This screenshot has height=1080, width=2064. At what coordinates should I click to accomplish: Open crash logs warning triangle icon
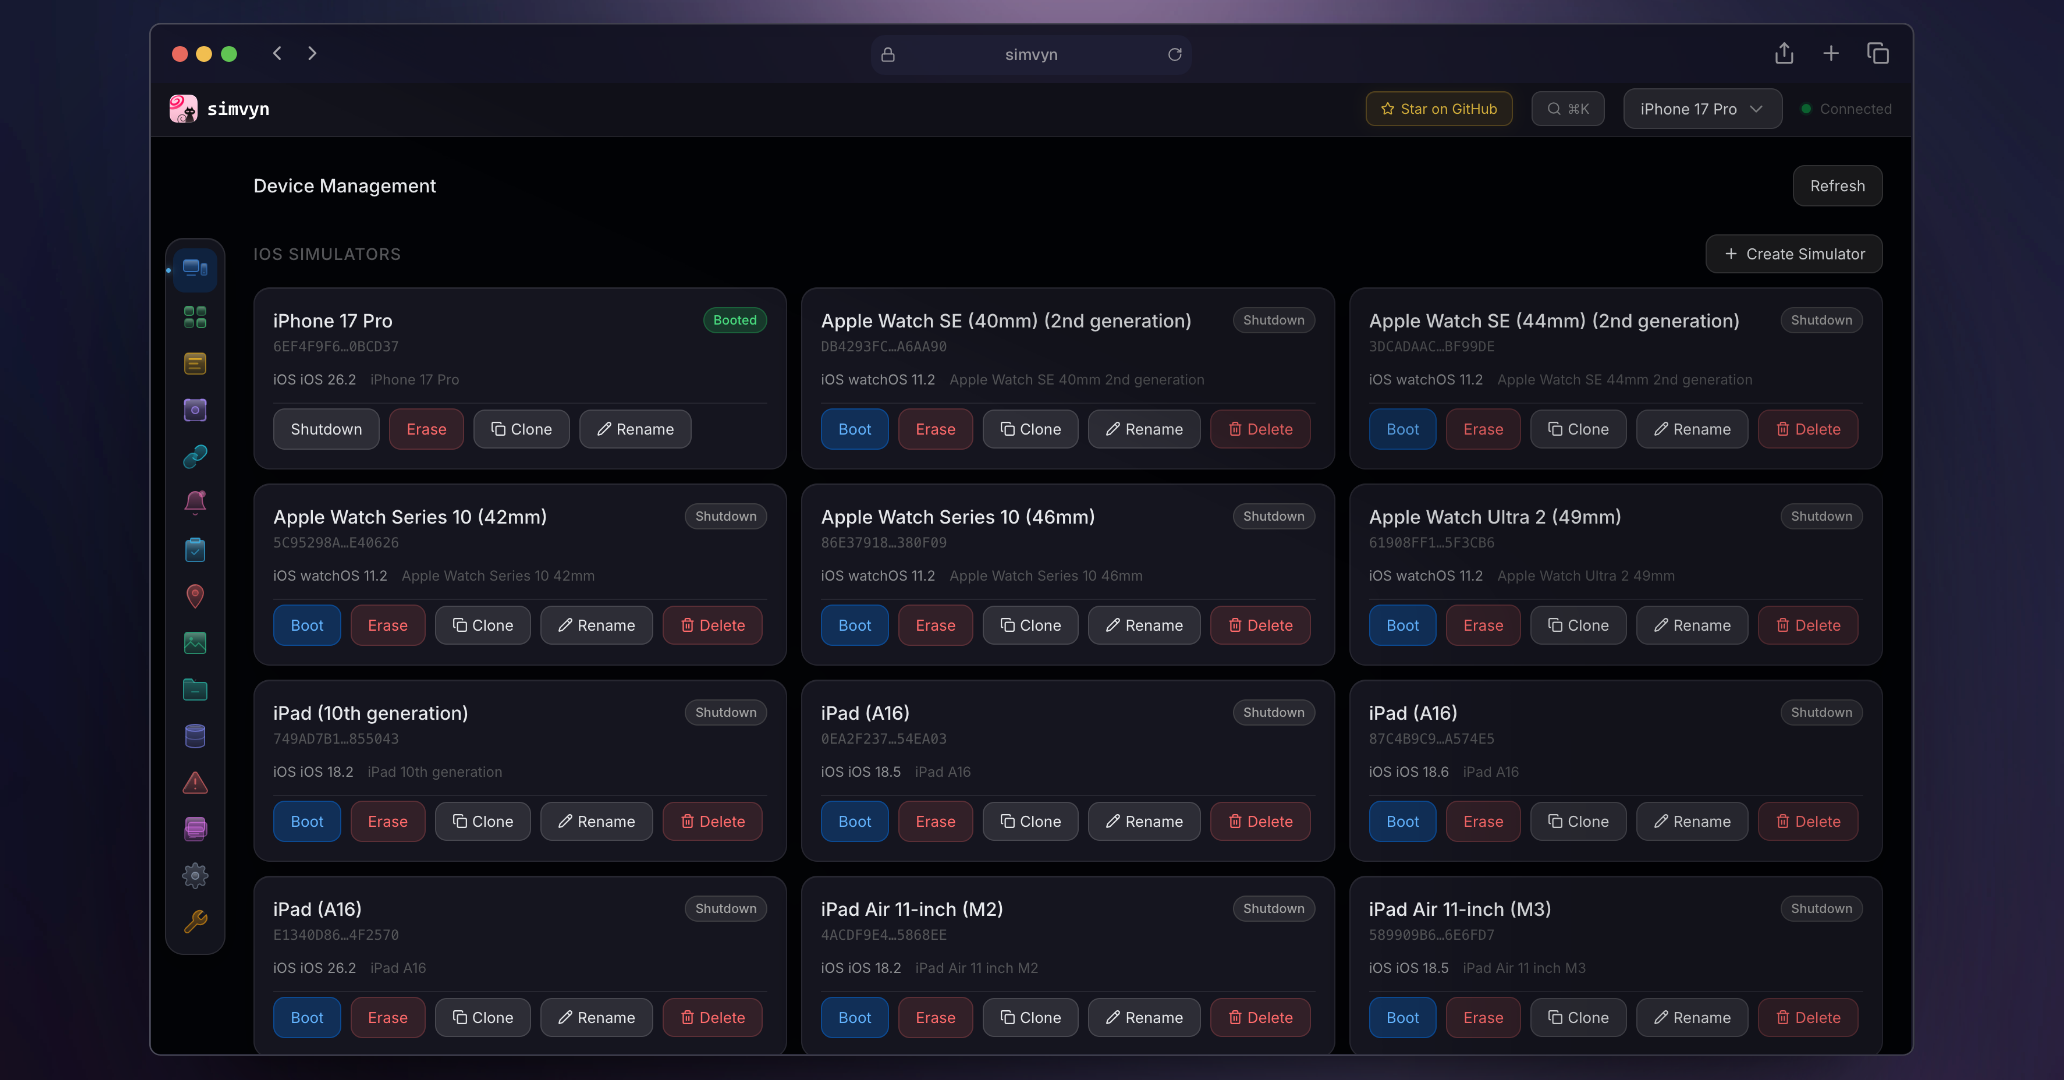point(195,783)
